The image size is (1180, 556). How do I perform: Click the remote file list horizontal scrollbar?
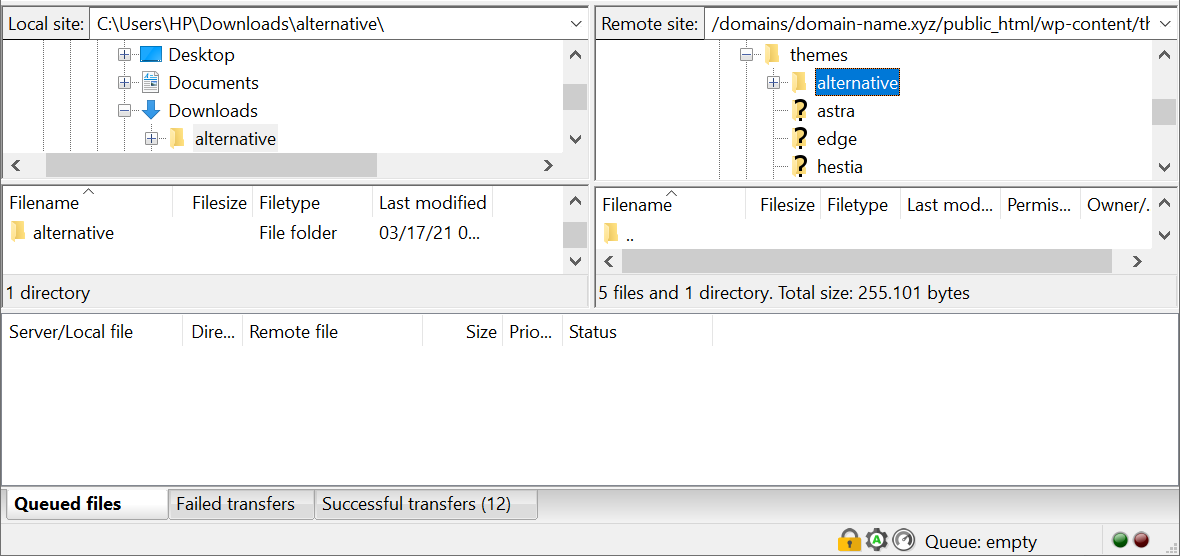pyautogui.click(x=866, y=261)
